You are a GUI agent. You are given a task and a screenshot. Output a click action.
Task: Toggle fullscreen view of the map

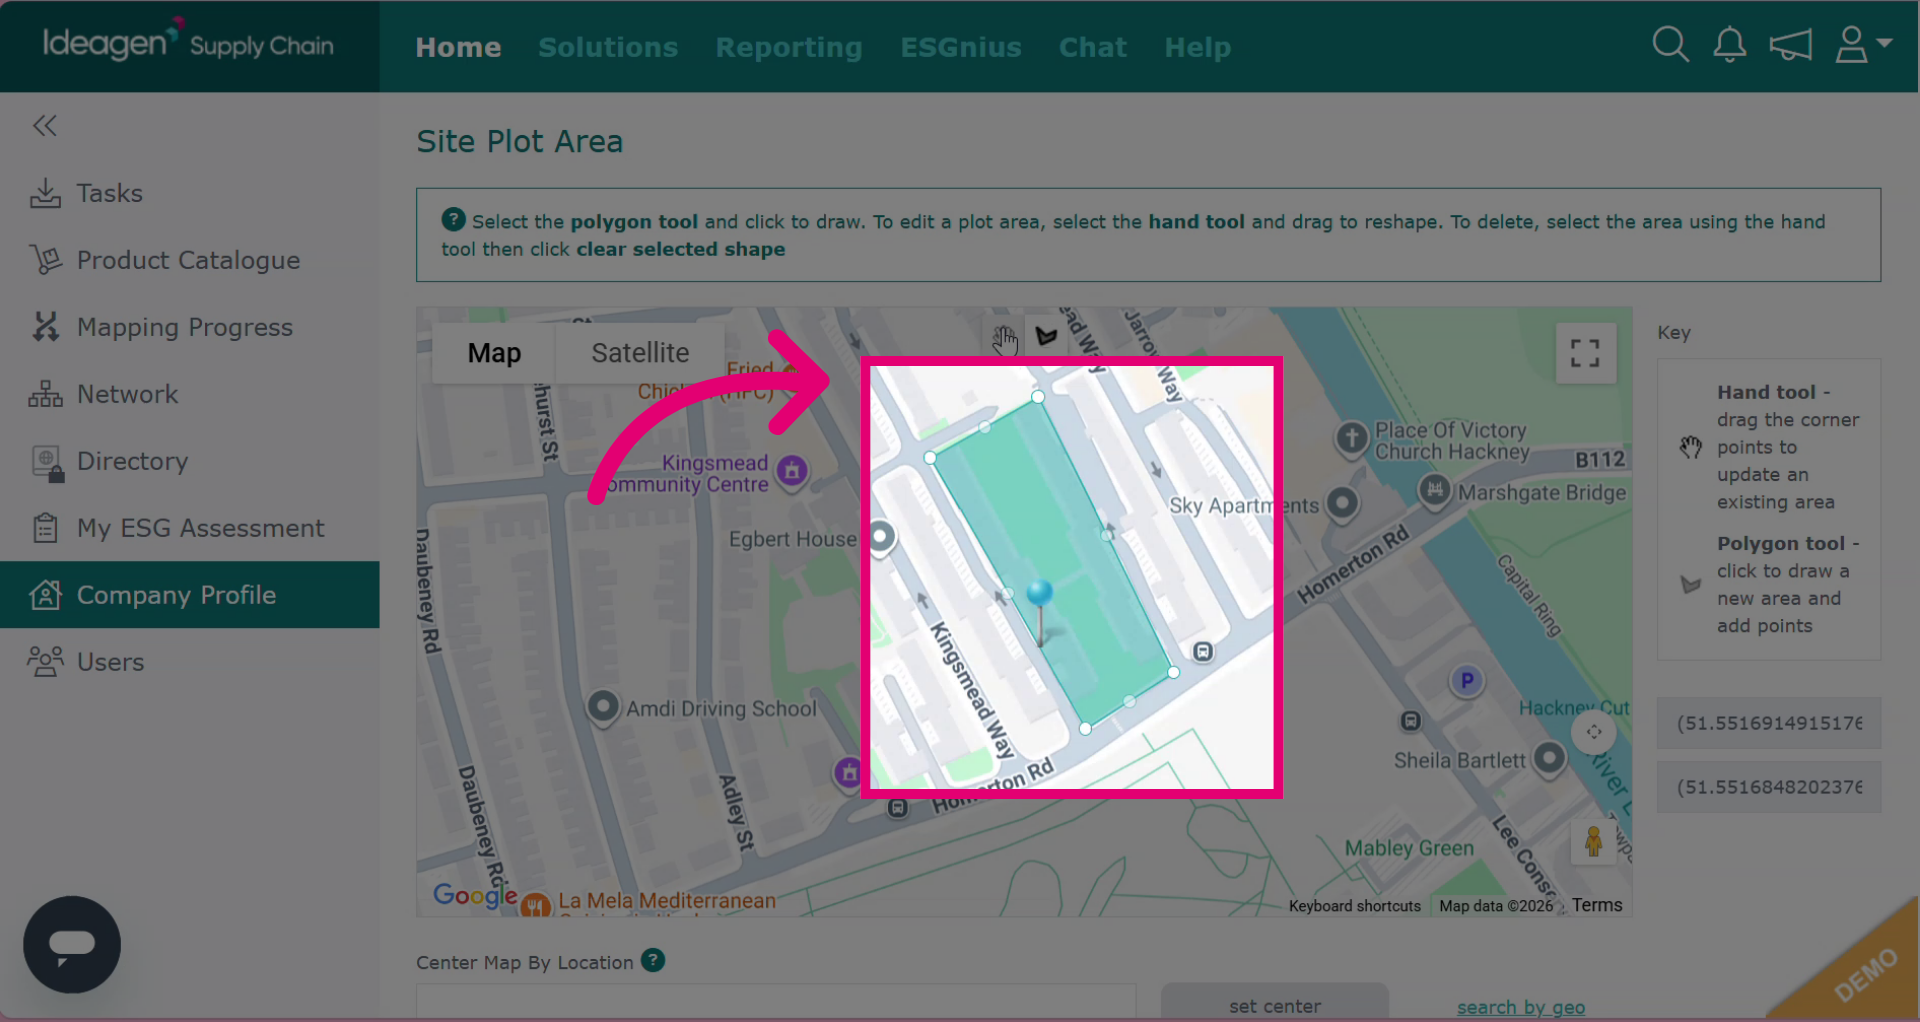click(1585, 353)
